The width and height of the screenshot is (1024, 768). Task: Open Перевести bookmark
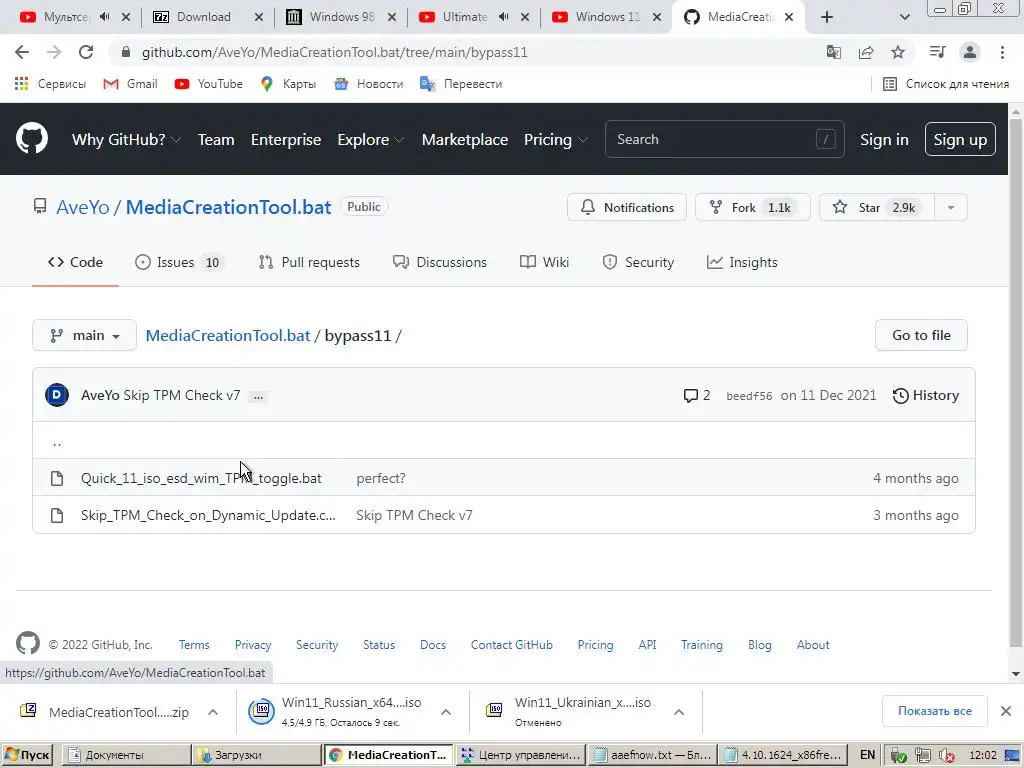461,84
